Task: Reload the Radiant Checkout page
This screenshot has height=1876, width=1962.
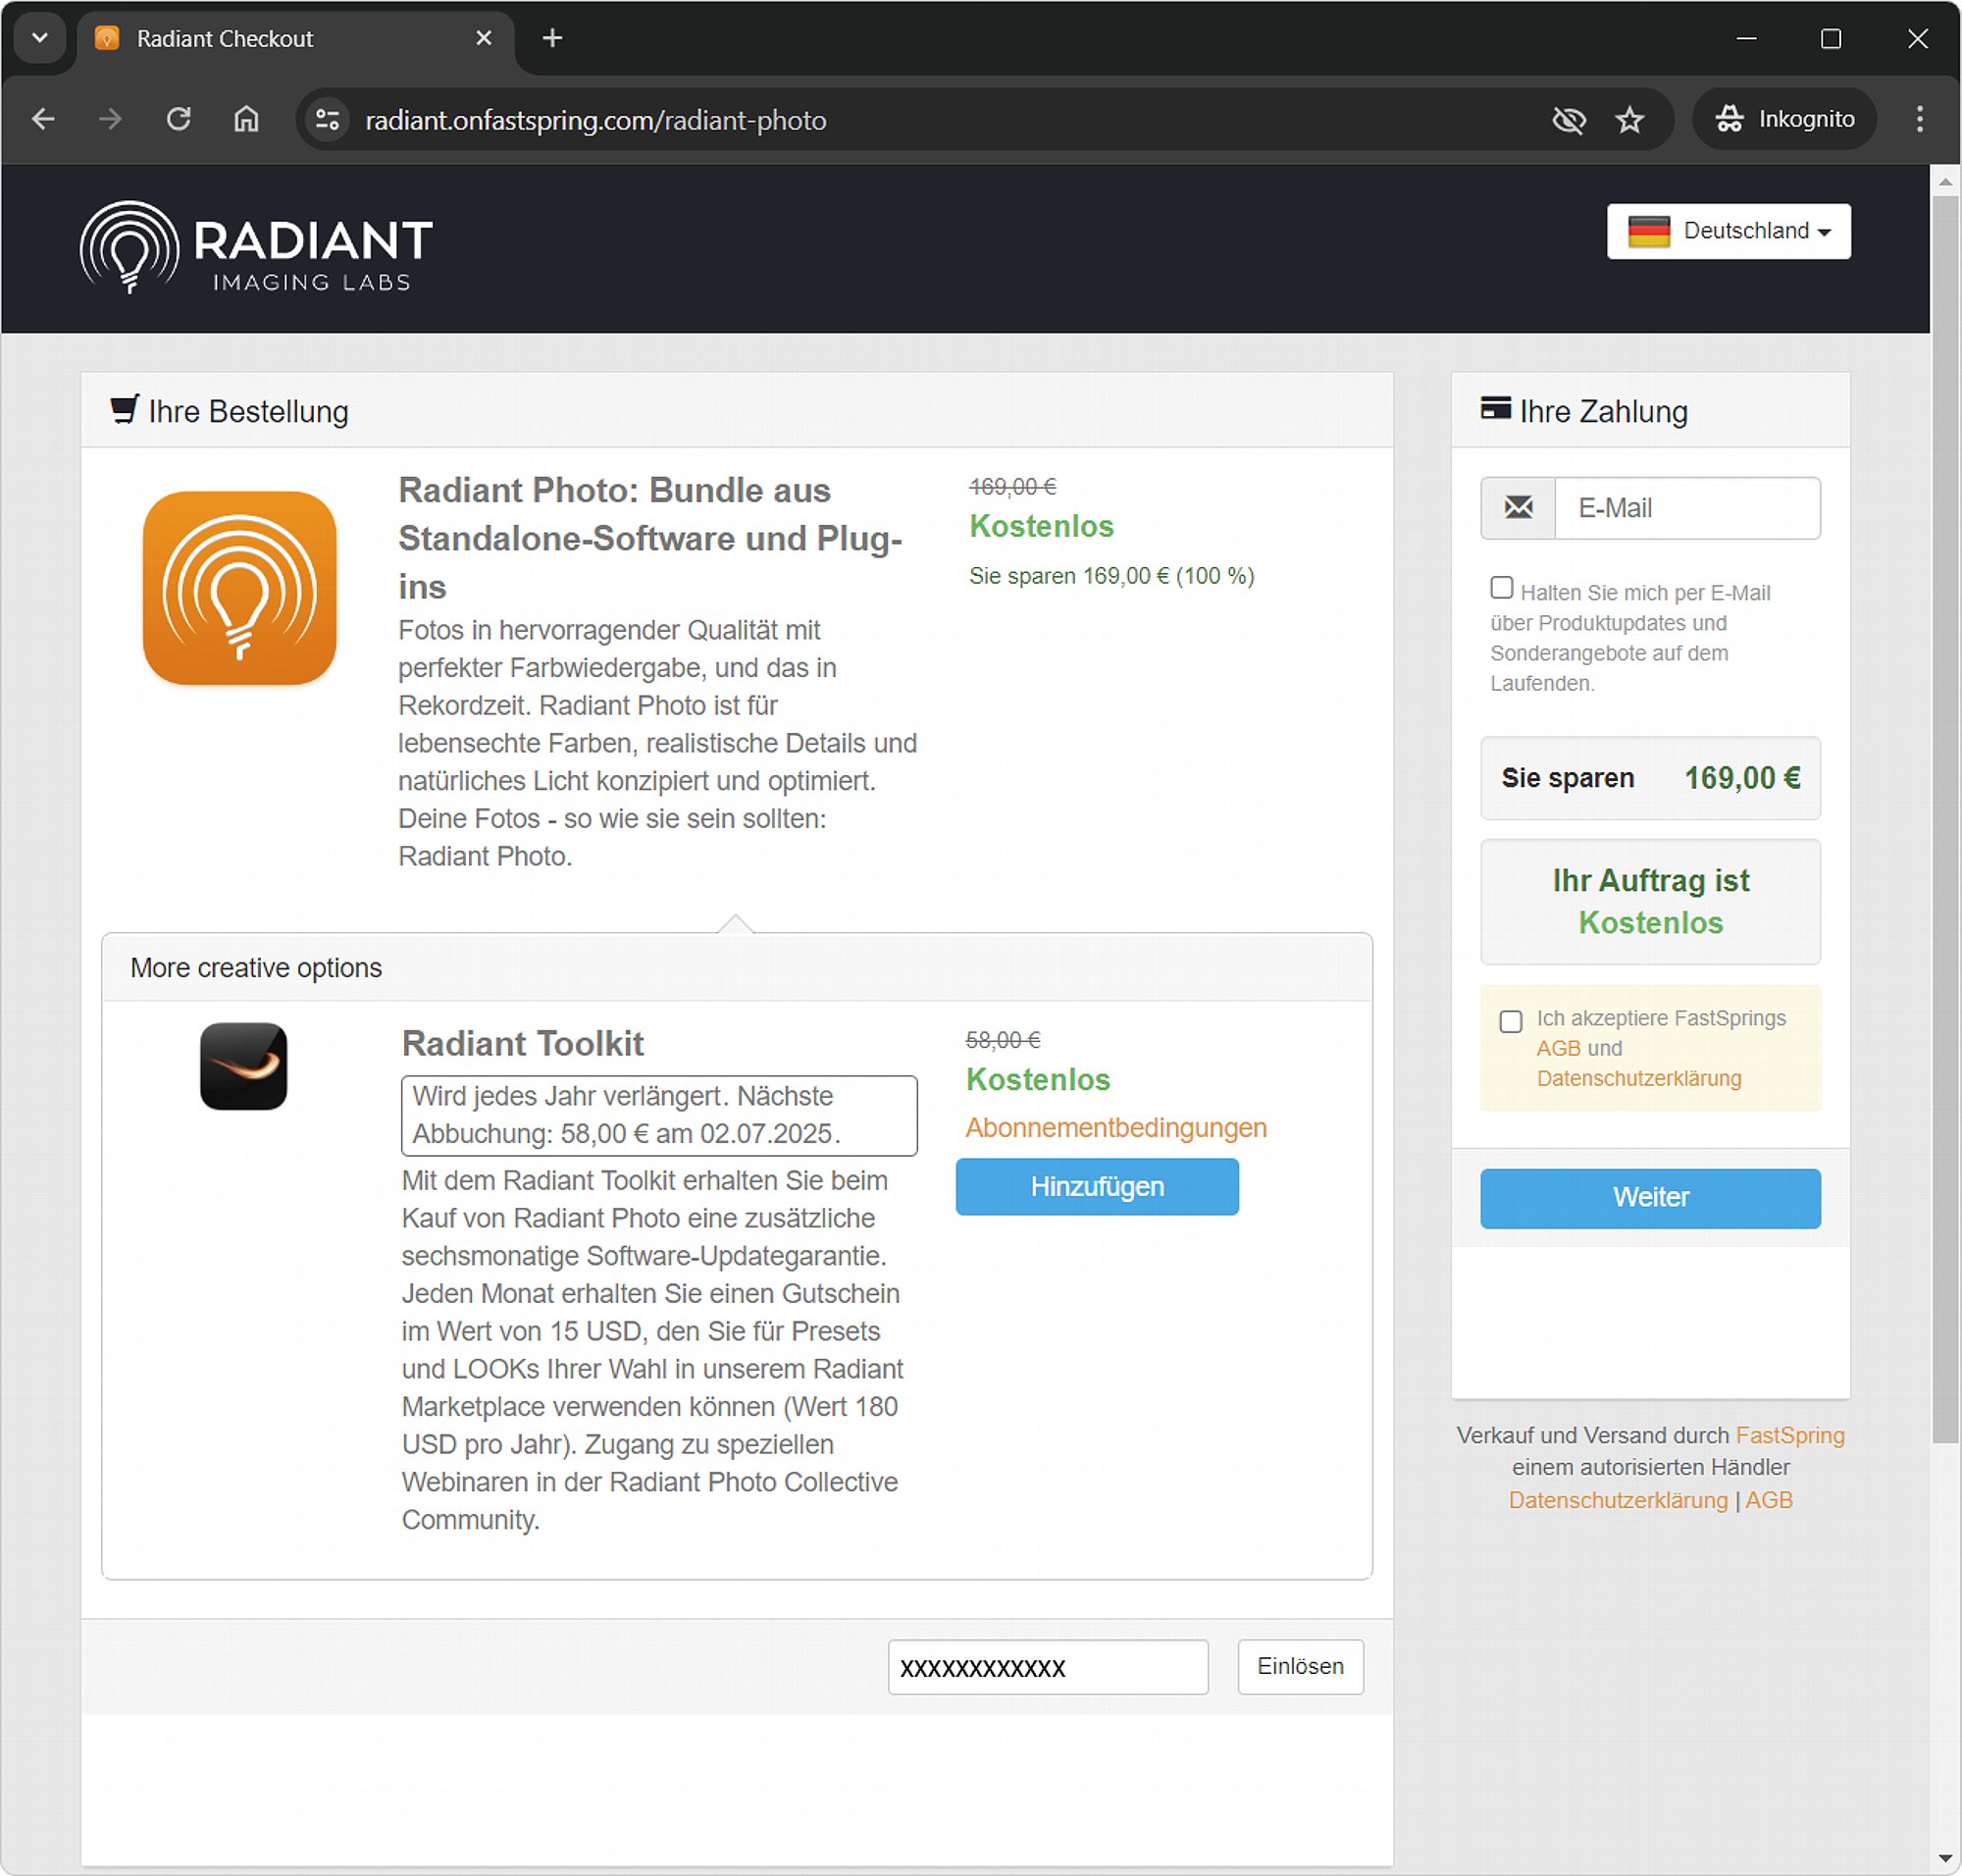Action: point(178,120)
